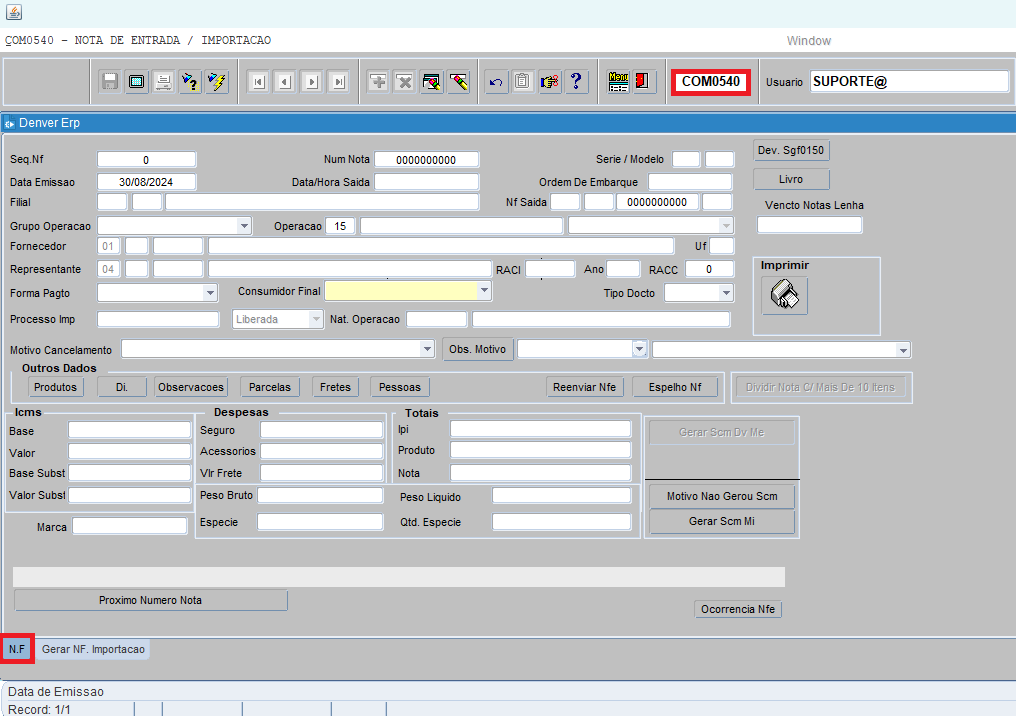Open the Liberada status dropdown
Viewport: 1016px width, 716px height.
[316, 319]
